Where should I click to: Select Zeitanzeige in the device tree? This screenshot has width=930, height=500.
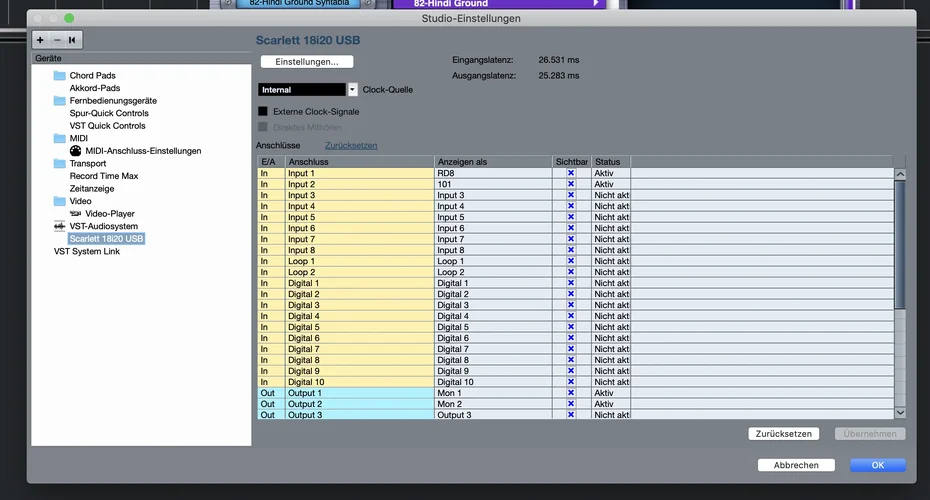pos(92,189)
